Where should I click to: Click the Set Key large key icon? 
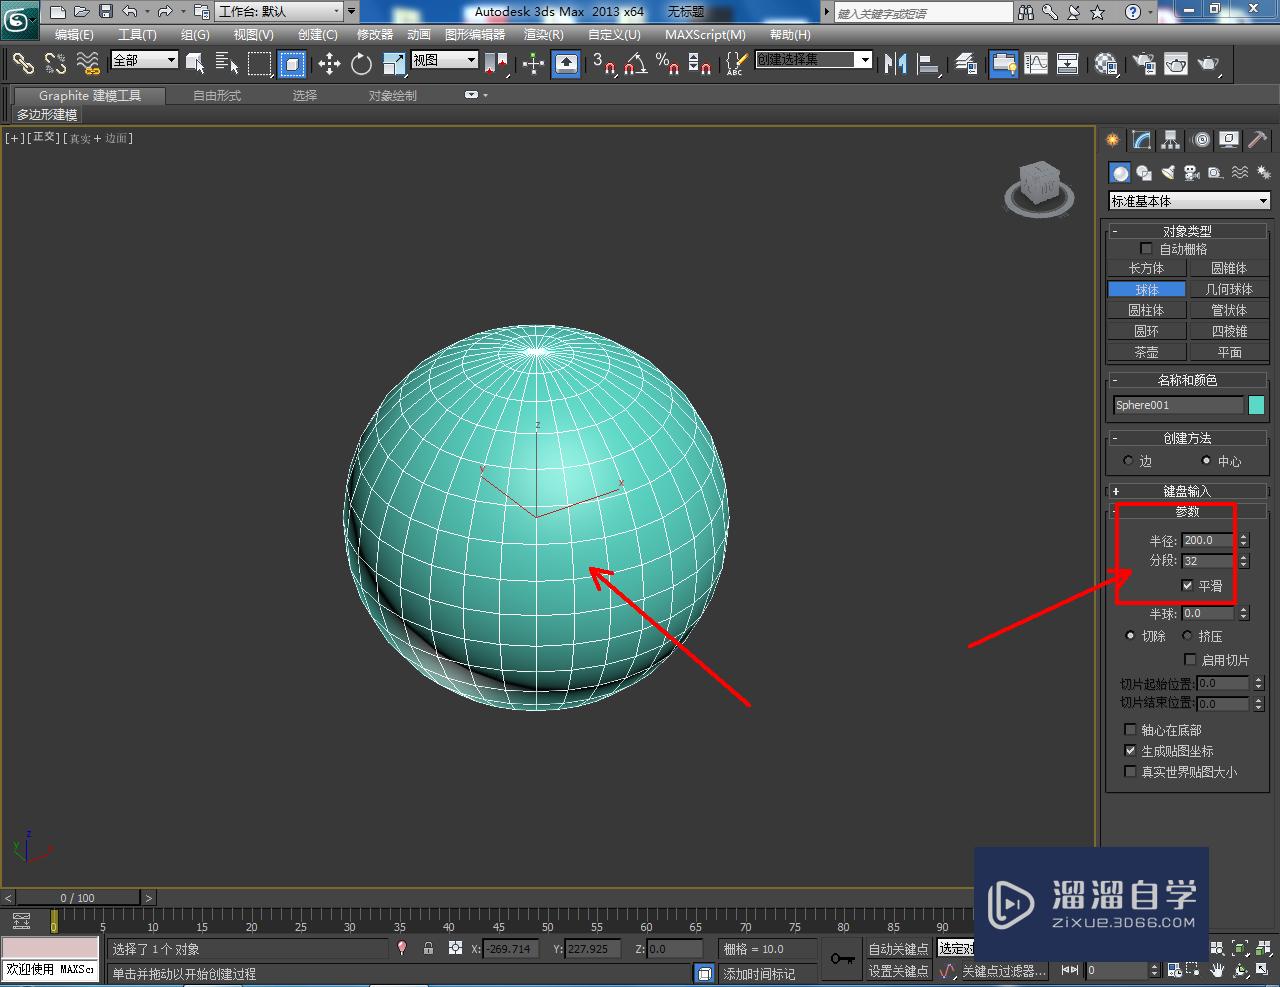[x=842, y=960]
